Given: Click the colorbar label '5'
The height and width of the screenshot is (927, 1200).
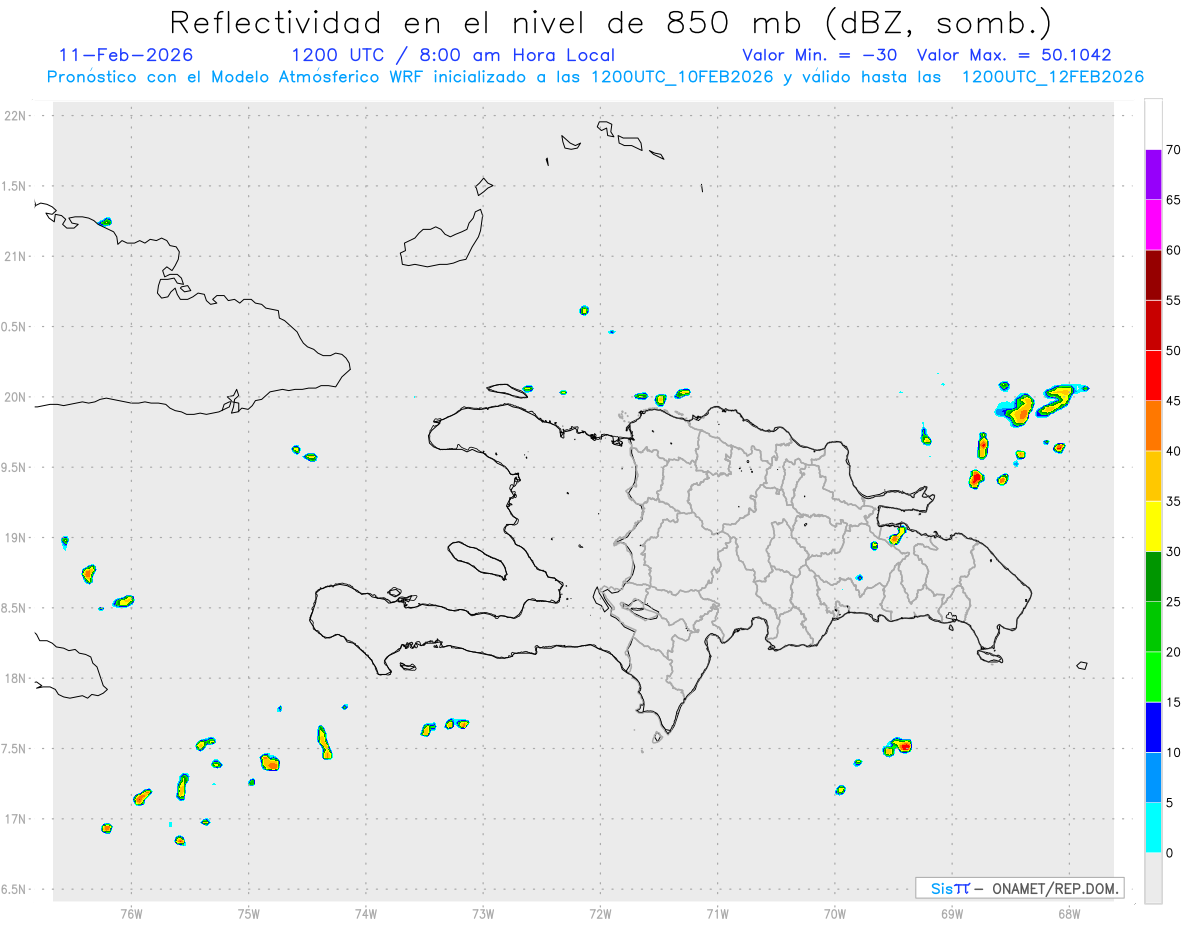Looking at the screenshot, I should coord(1169,803).
